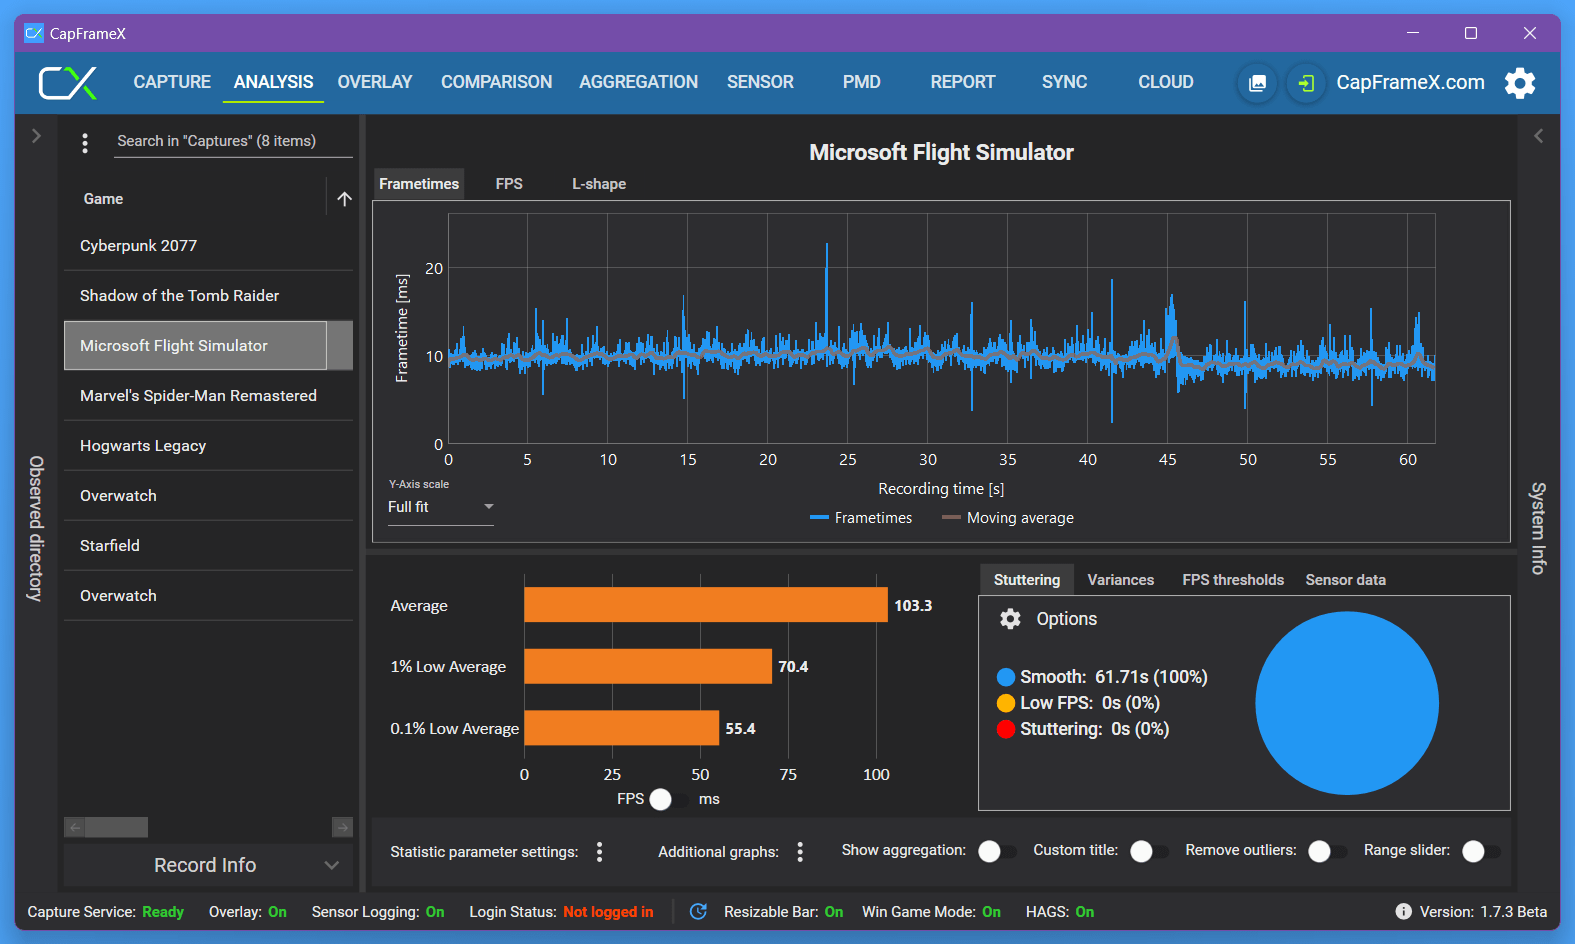Screen dimensions: 1575x944
Task: Open the Y-Axis scale Full fit dropdown
Action: click(x=441, y=507)
